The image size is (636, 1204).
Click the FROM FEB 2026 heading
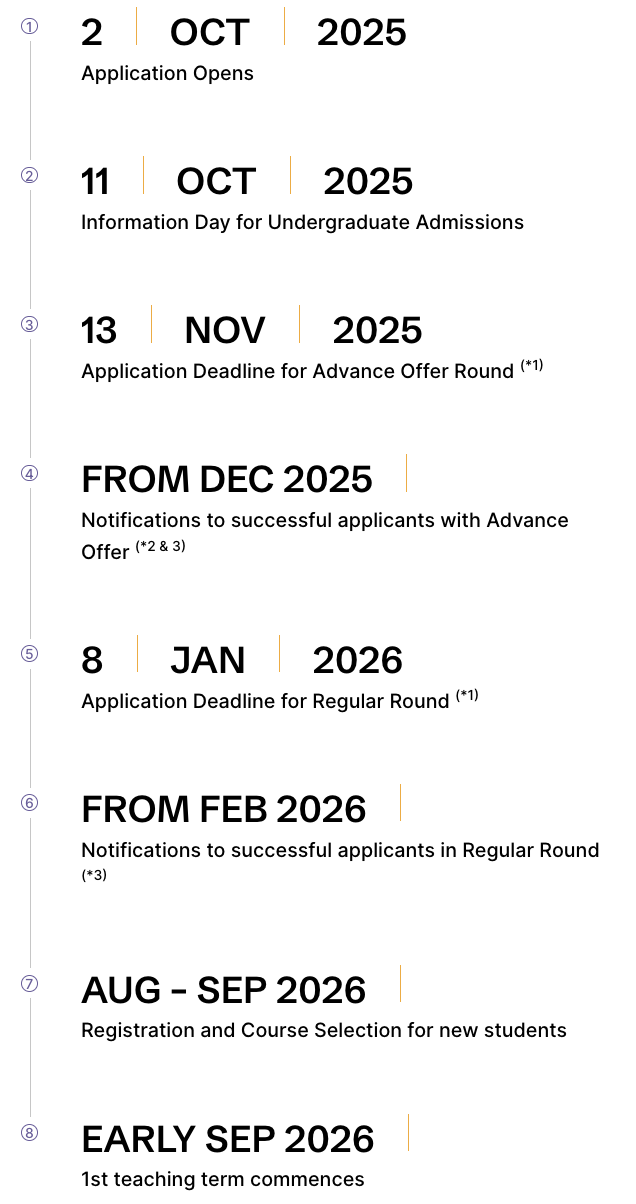224,809
